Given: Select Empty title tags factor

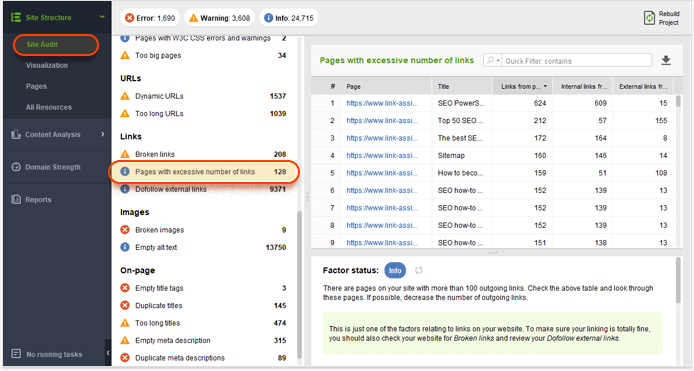Looking at the screenshot, I should point(204,288).
